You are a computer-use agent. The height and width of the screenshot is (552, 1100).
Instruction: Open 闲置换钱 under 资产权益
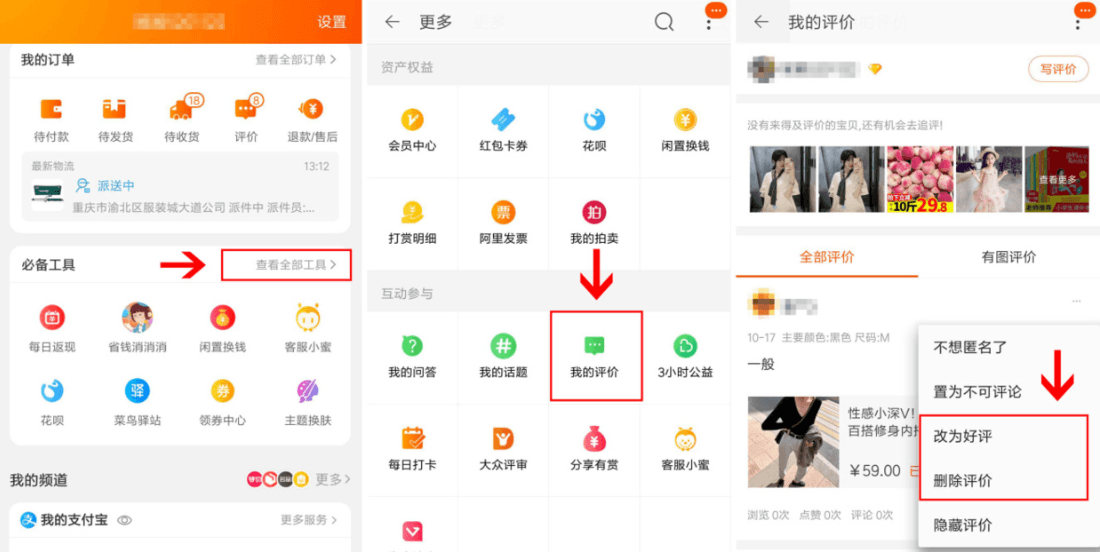pos(685,121)
